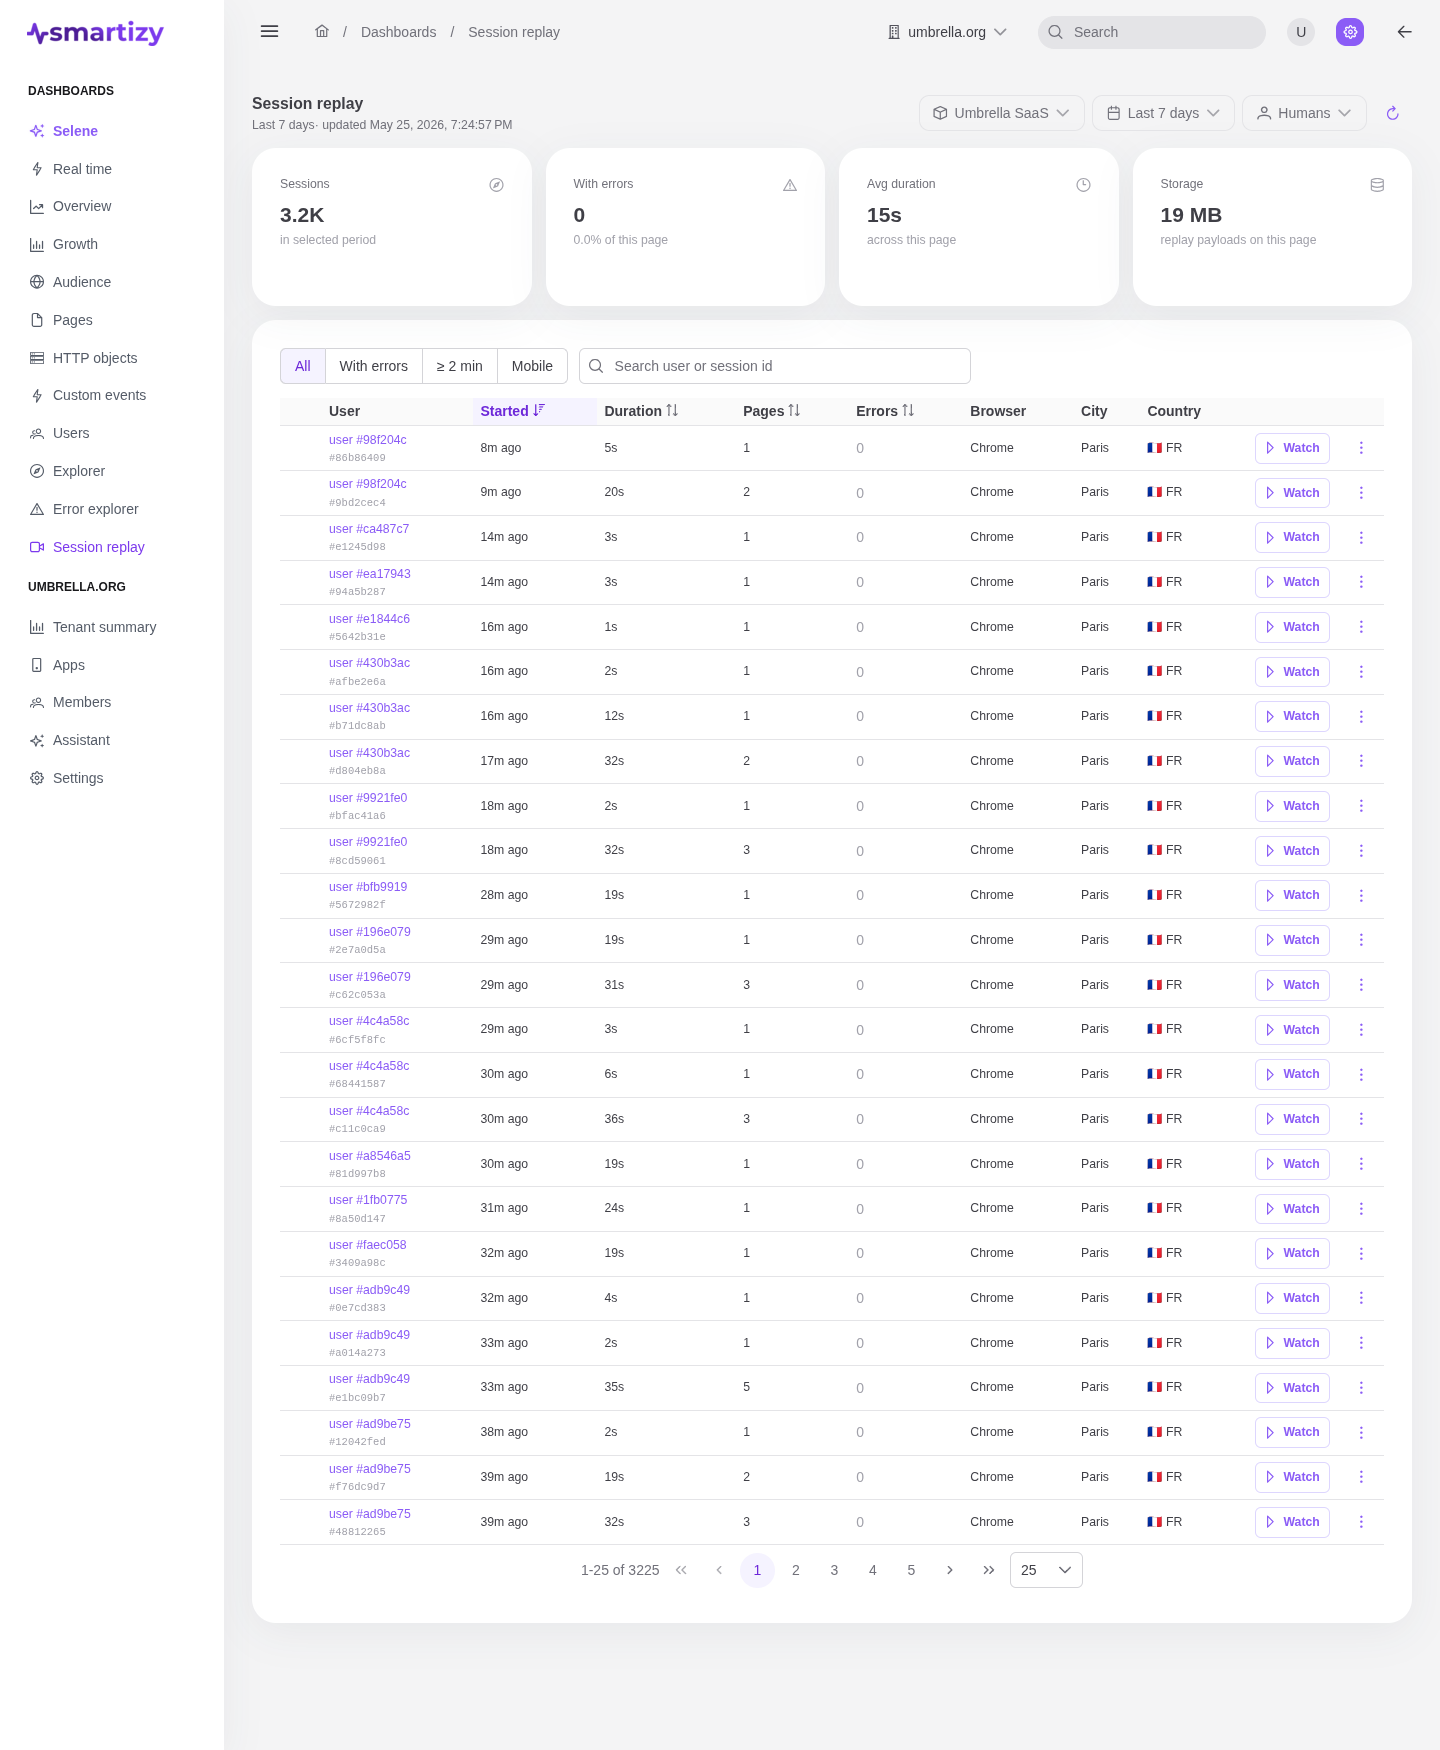
Task: Go to next page of results
Action: pyautogui.click(x=950, y=1570)
